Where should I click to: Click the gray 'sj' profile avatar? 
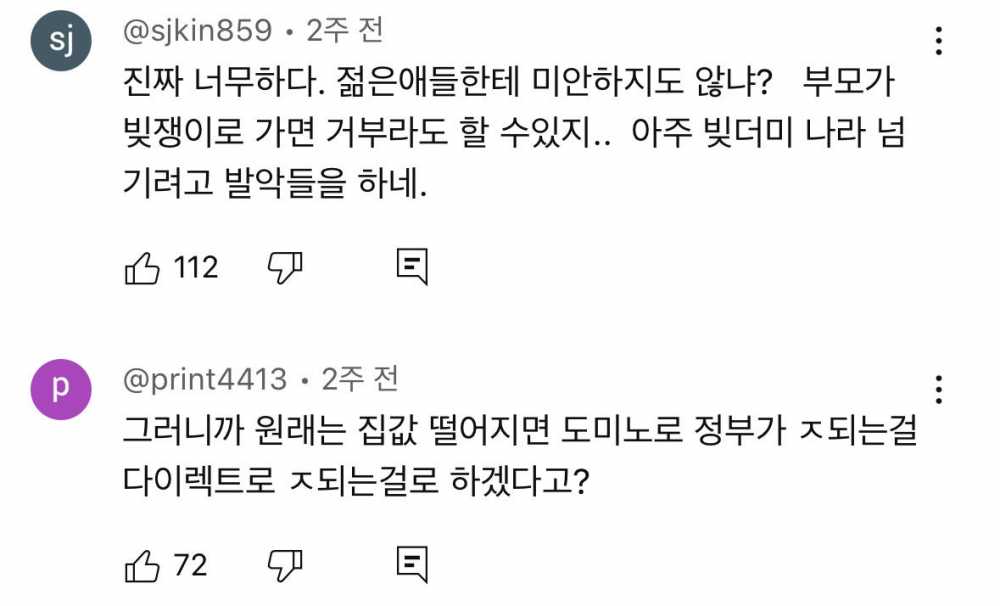click(x=62, y=45)
